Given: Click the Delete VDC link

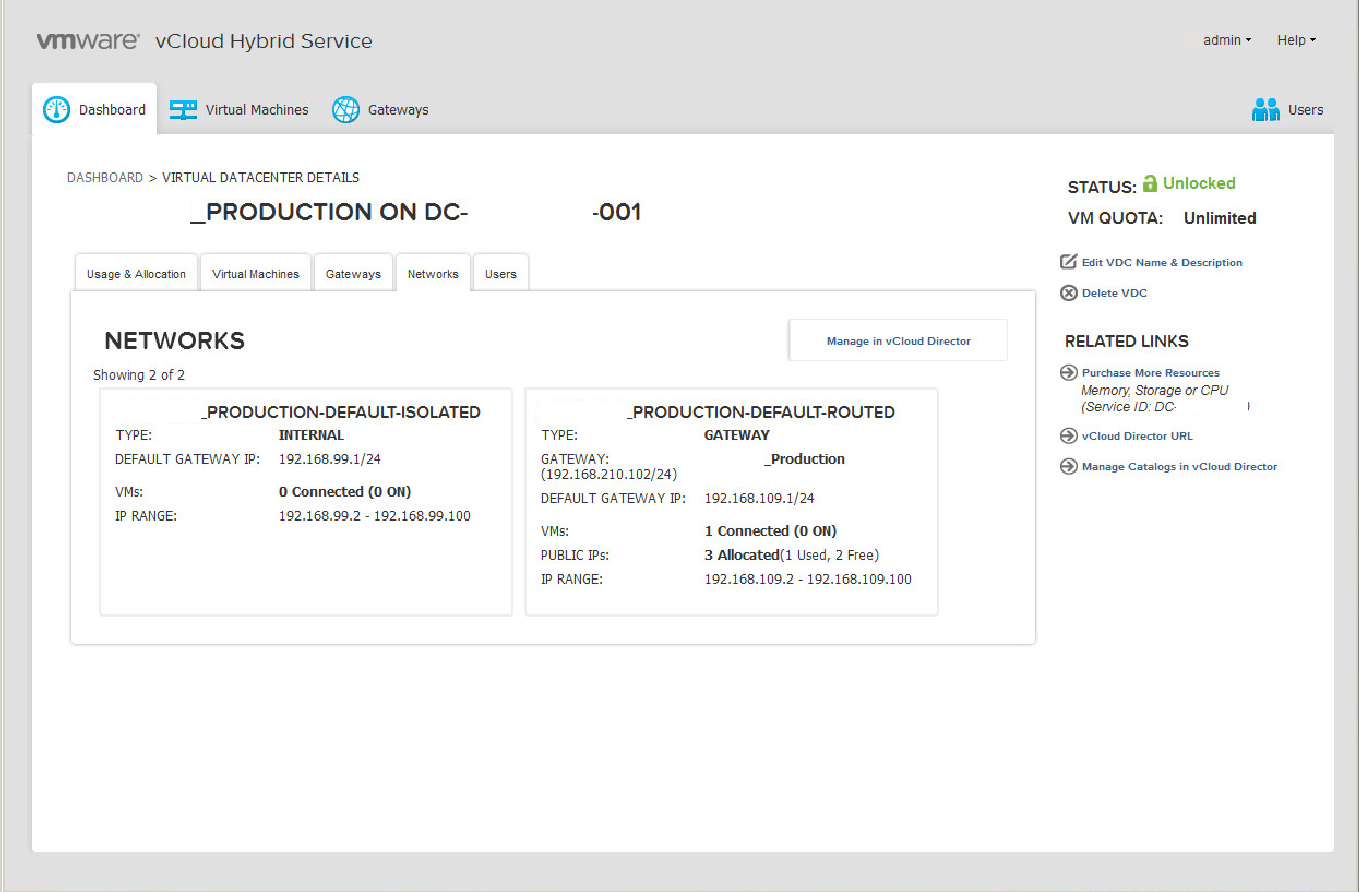Looking at the screenshot, I should 1114,293.
